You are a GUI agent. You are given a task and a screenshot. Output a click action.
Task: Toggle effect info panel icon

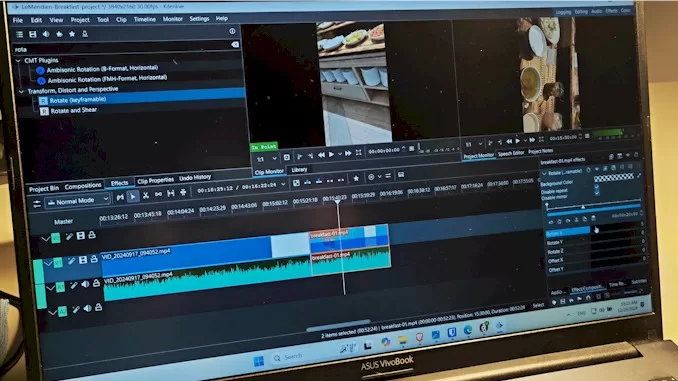232,31
